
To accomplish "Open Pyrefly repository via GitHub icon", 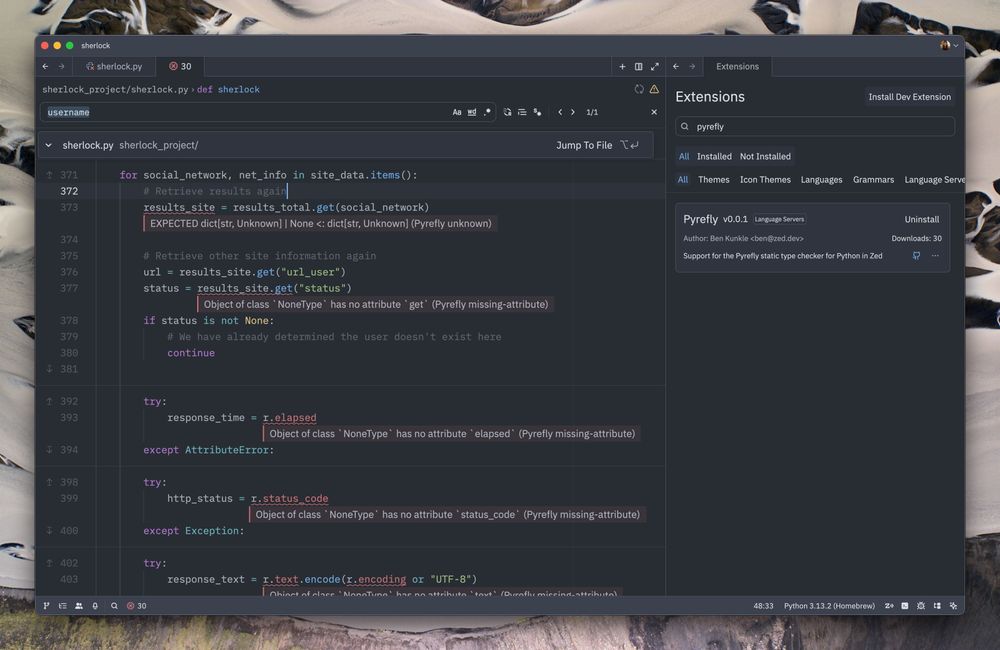I will [916, 256].
